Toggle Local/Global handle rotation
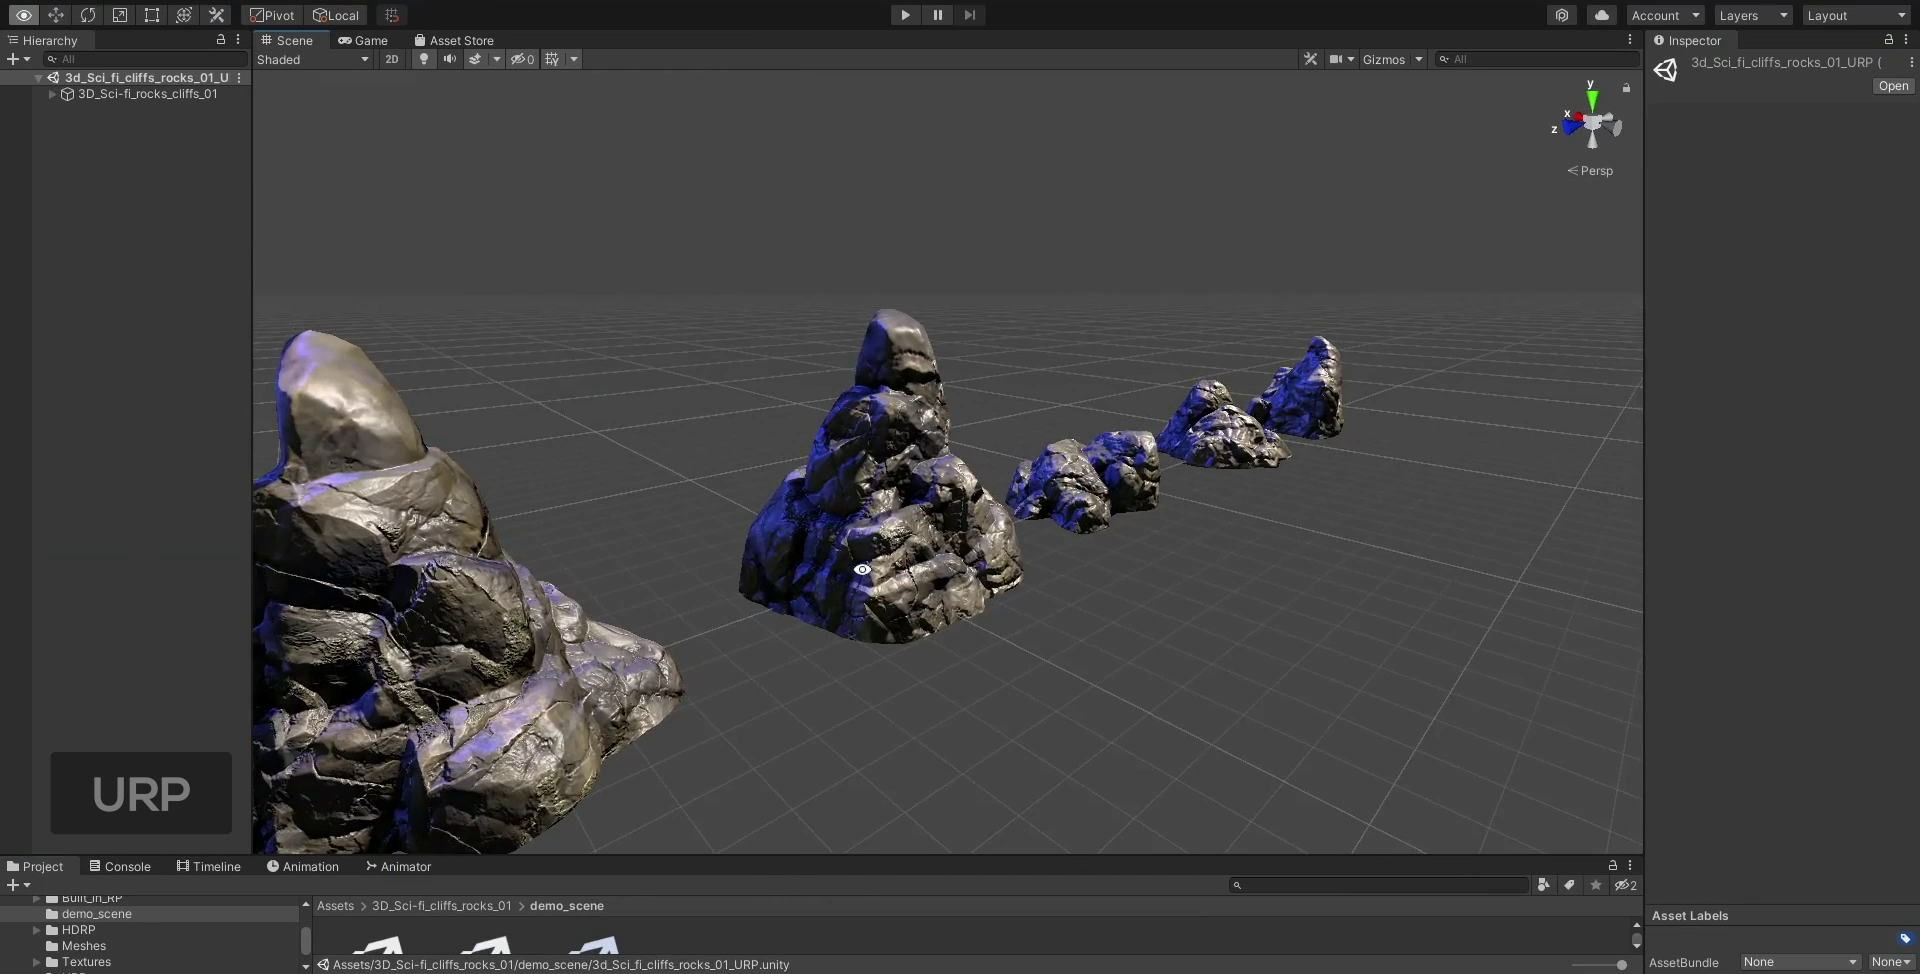This screenshot has width=1920, height=974. (336, 15)
